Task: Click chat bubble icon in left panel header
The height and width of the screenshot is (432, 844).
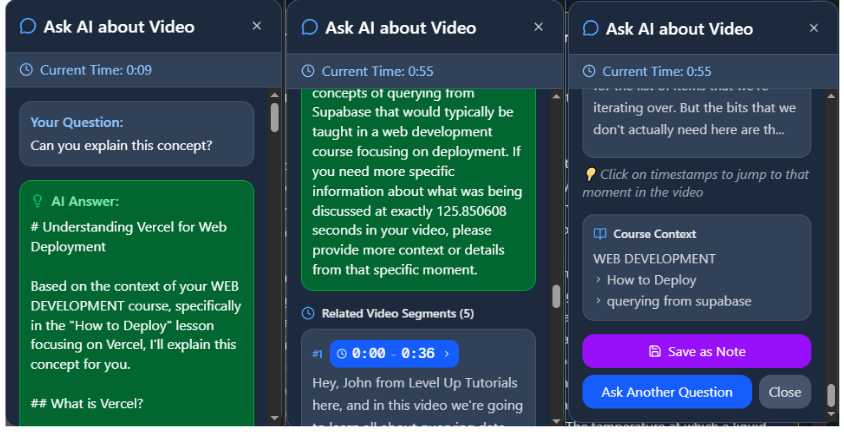Action: coord(28,26)
